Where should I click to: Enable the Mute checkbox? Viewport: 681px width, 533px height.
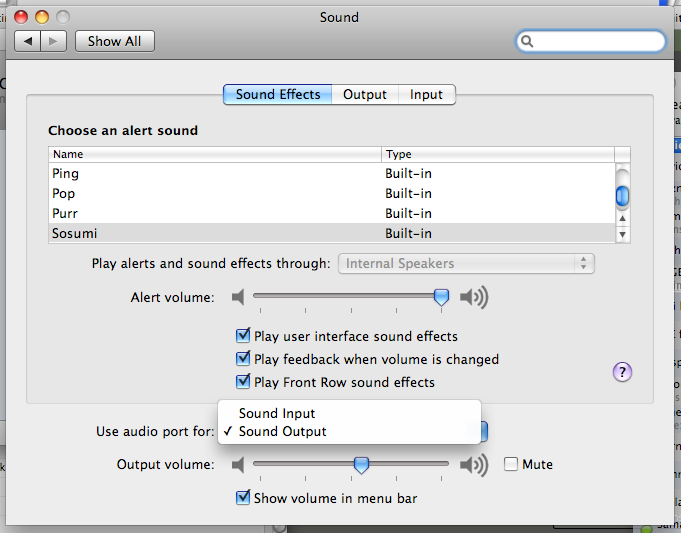(511, 464)
